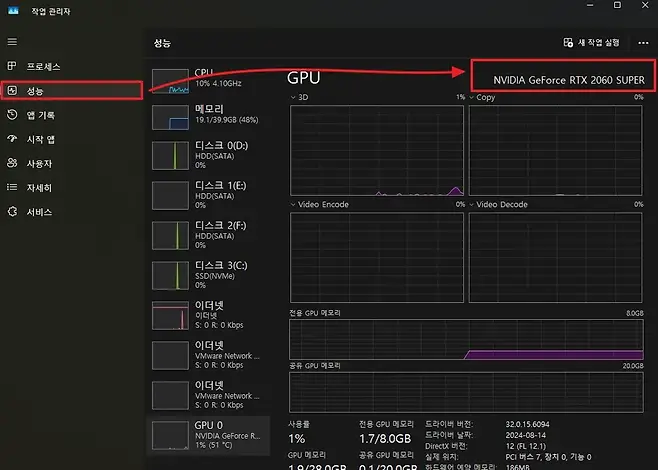Viewport: 658px width, 470px height.
Task: Click the 20.0GB shared memory scale label
Action: (x=633, y=366)
